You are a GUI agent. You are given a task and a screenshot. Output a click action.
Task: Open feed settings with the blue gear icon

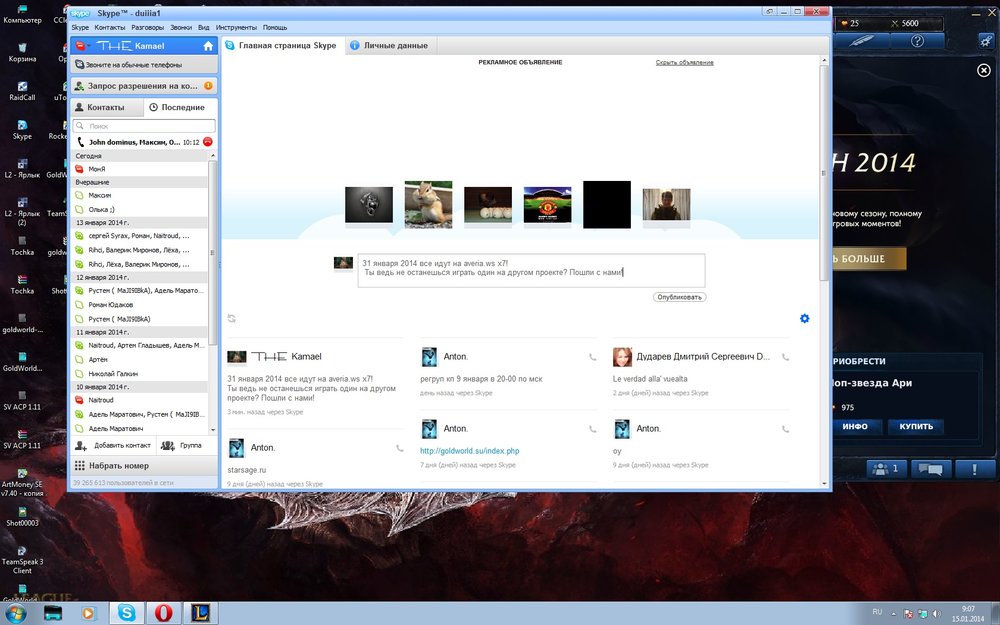[x=804, y=319]
